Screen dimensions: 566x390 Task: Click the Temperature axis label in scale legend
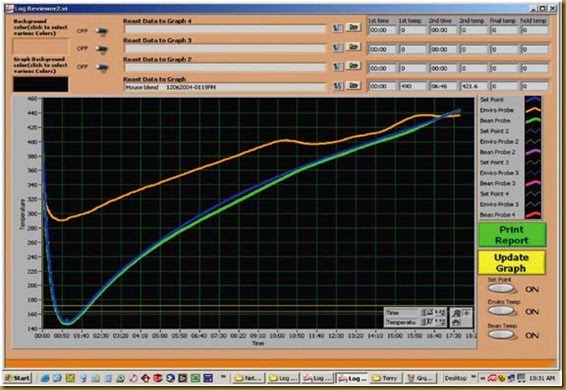pos(401,322)
